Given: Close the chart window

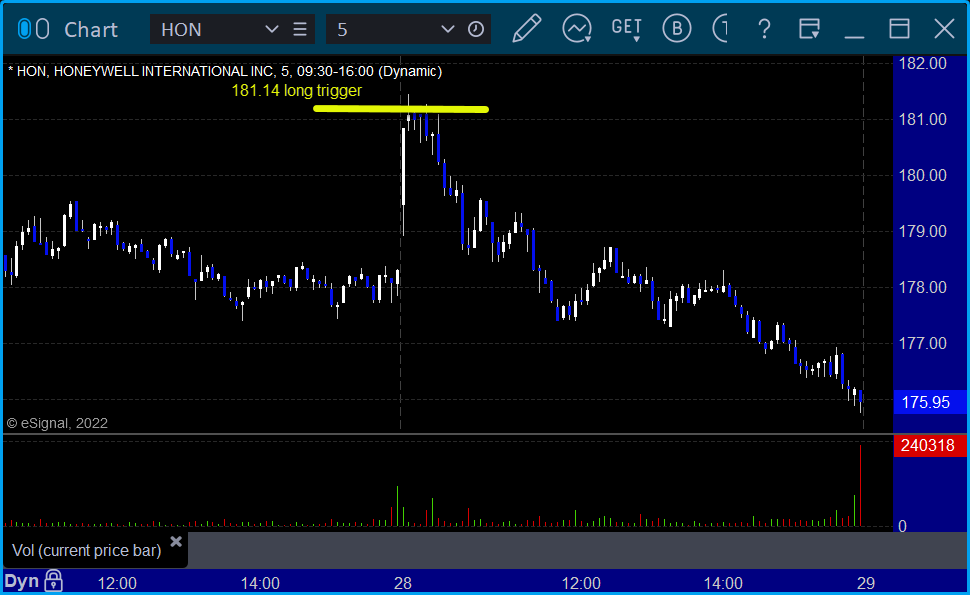Looking at the screenshot, I should (945, 28).
